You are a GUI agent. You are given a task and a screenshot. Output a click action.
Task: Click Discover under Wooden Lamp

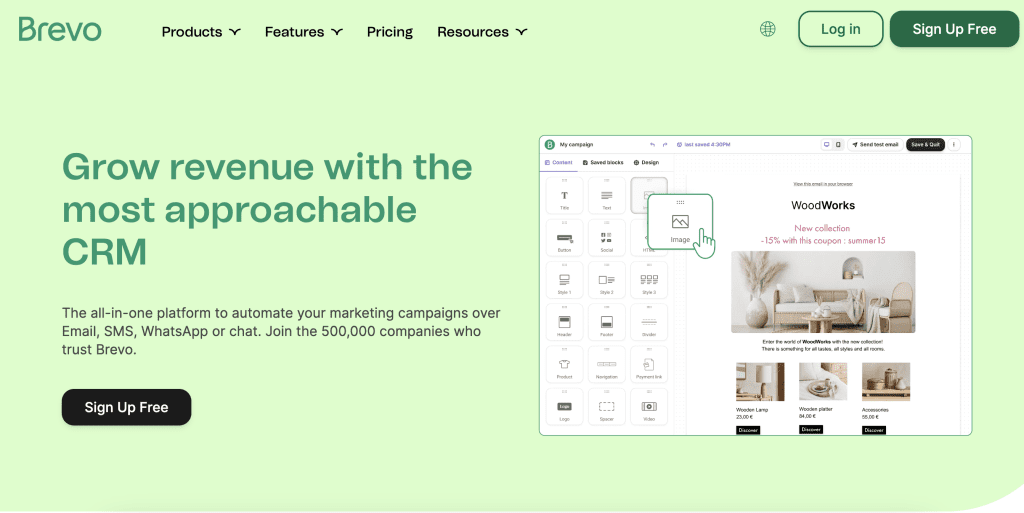point(748,430)
